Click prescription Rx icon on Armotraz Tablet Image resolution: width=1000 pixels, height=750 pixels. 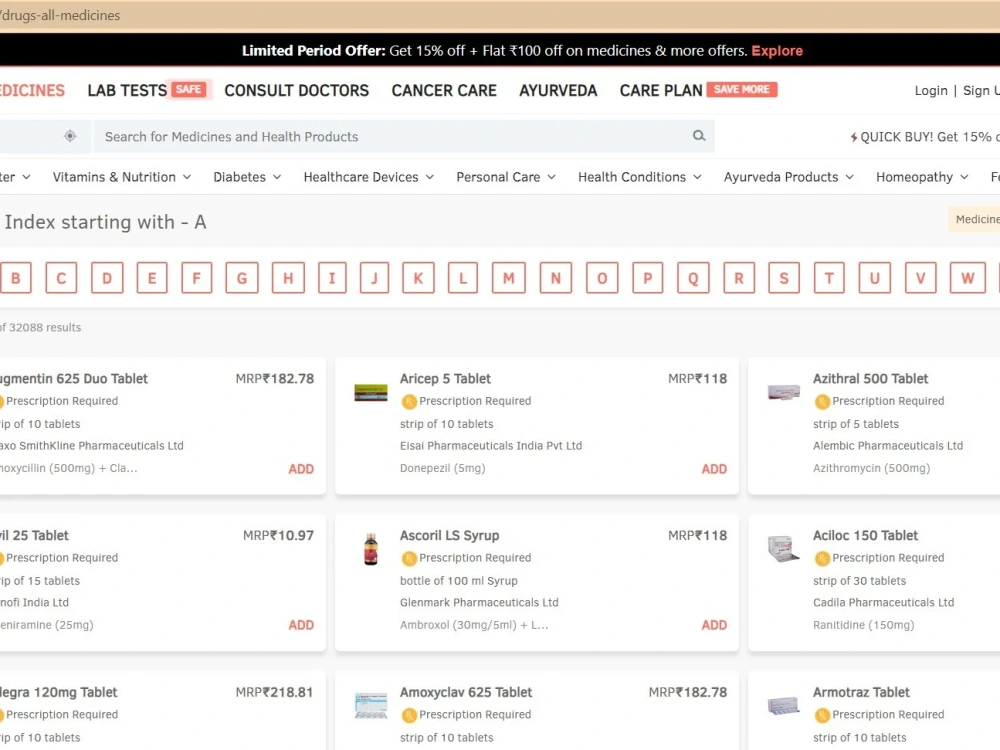[822, 715]
